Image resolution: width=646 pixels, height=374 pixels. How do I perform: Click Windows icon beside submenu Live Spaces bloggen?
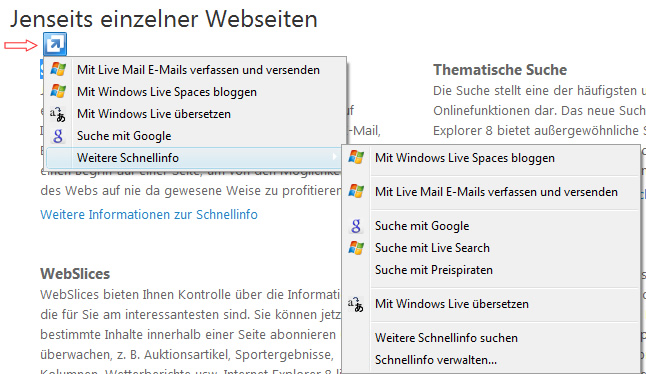pyautogui.click(x=356, y=157)
